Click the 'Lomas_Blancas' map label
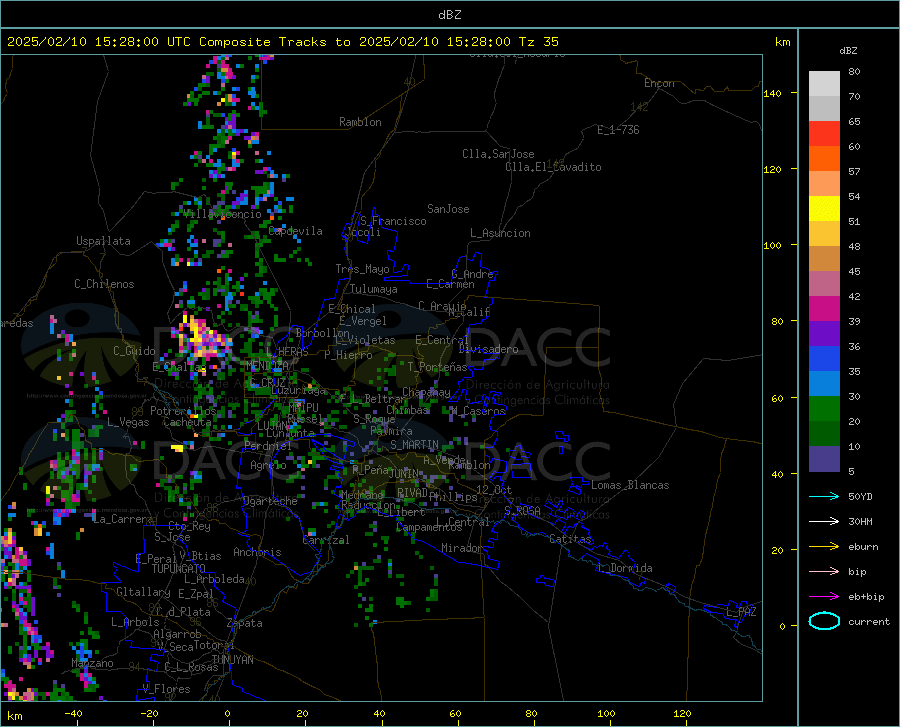The image size is (900, 727). pos(630,485)
